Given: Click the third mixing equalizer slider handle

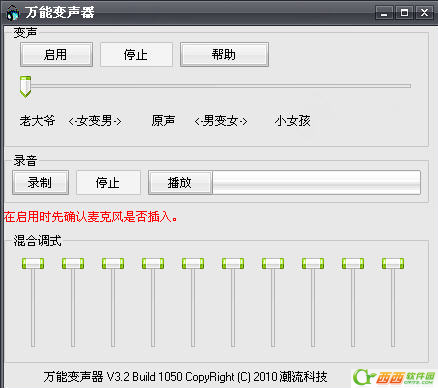Looking at the screenshot, I should [113, 263].
